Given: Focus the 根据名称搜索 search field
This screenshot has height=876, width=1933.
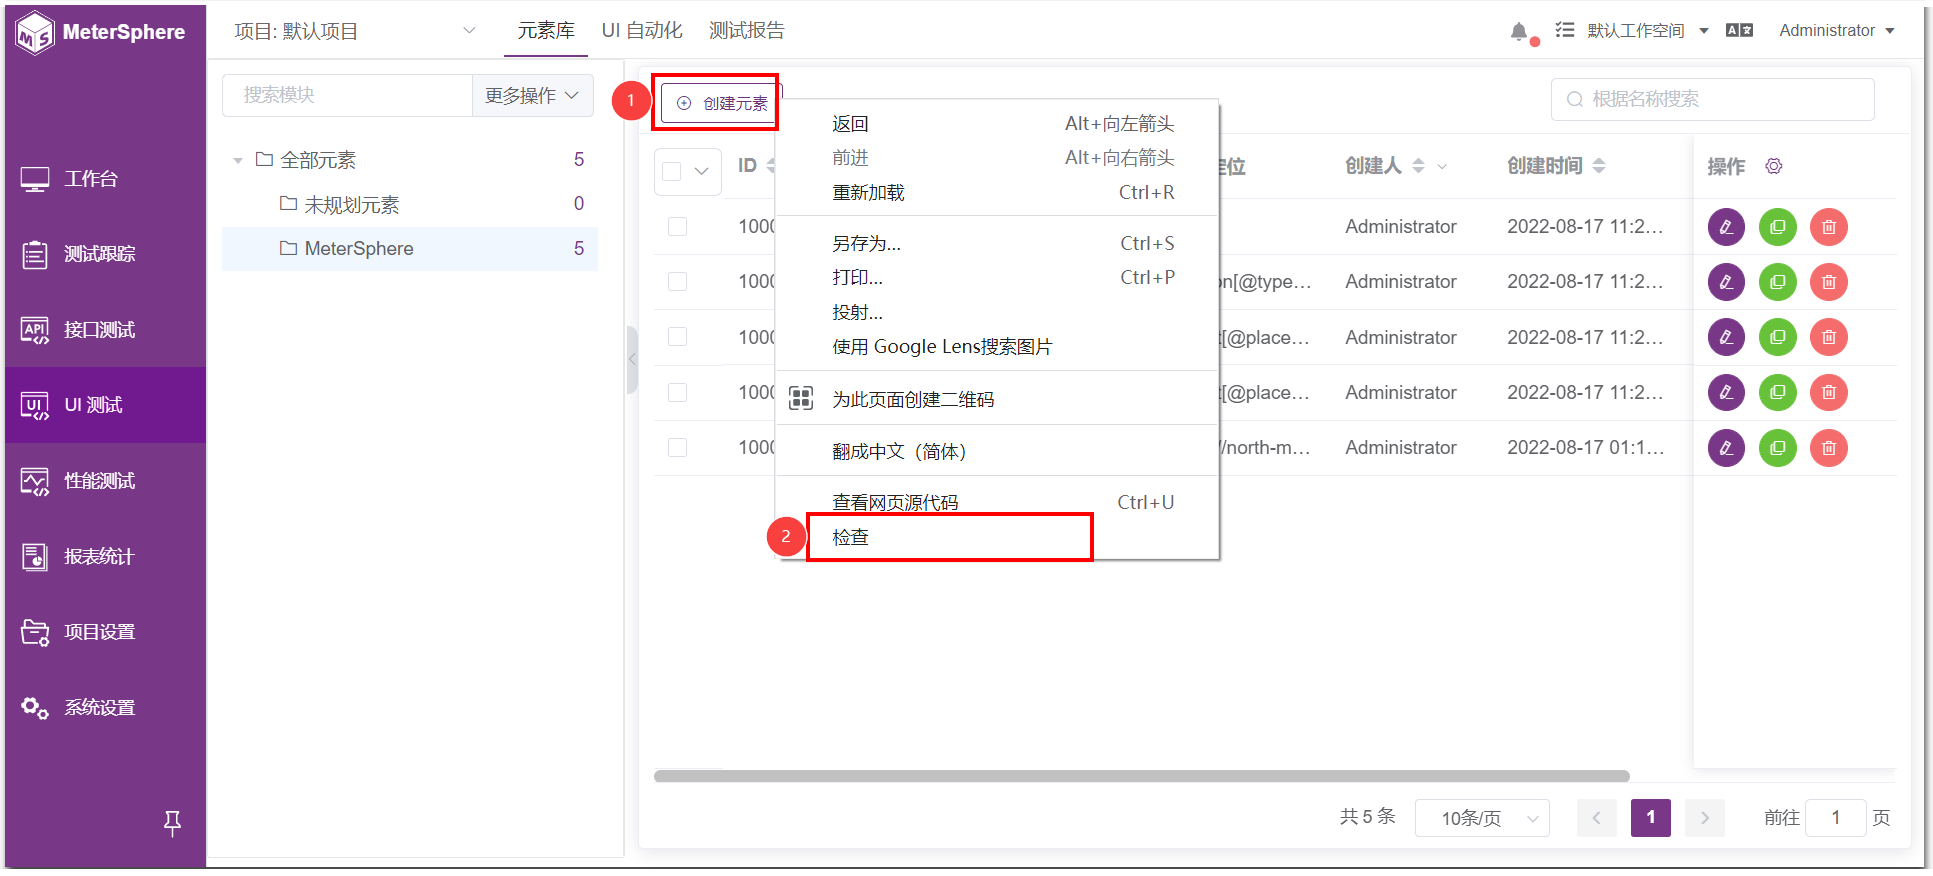Looking at the screenshot, I should pyautogui.click(x=1712, y=99).
